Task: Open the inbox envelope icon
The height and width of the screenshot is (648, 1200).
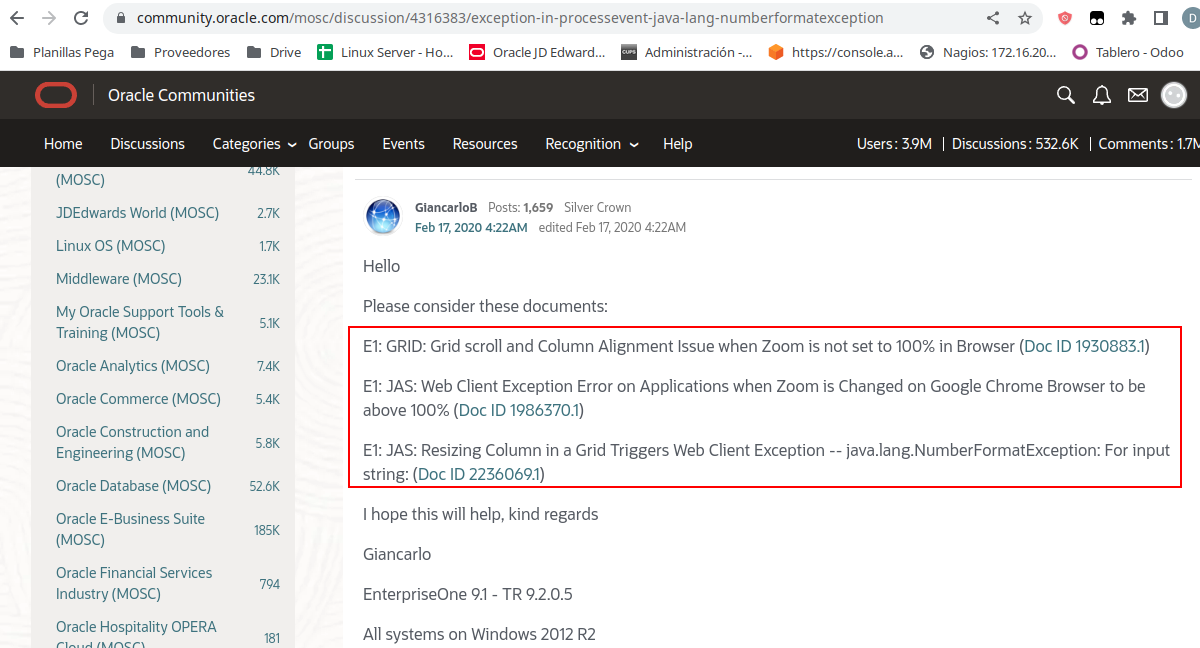Action: (1138, 95)
